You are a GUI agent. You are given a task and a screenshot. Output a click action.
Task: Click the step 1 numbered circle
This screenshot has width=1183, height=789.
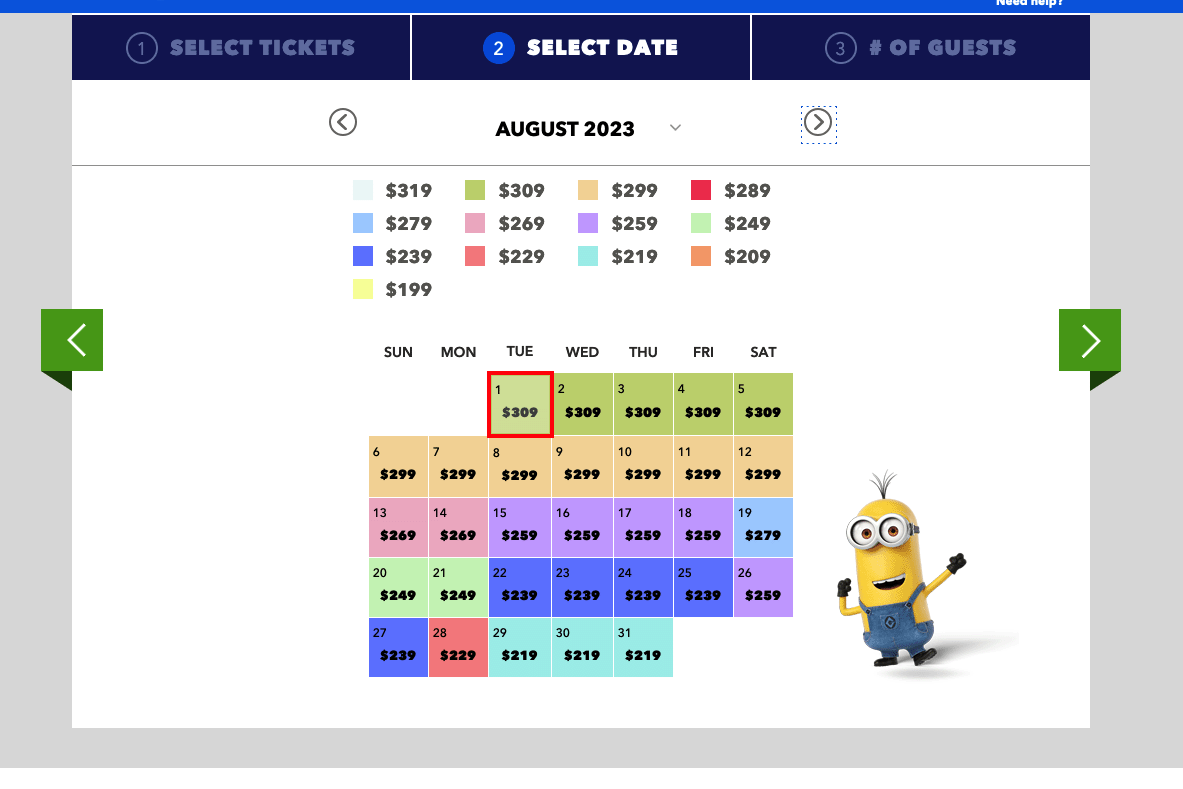(x=141, y=47)
